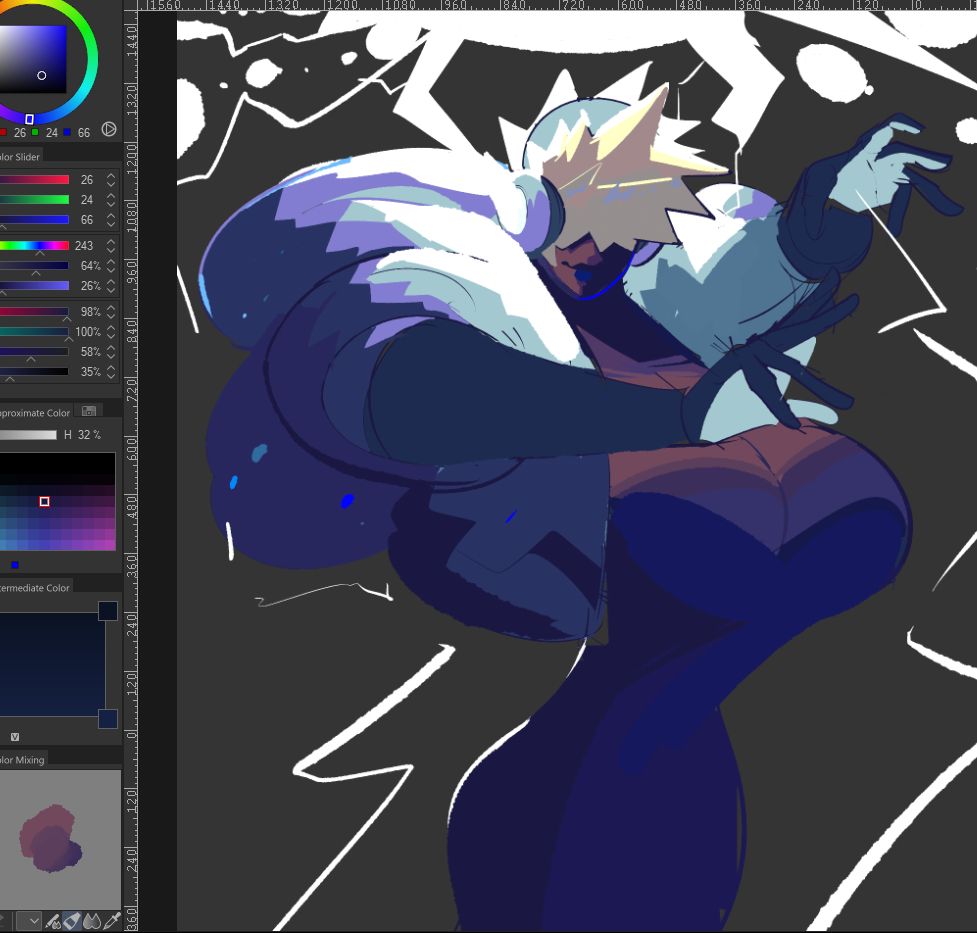977x933 pixels.
Task: Click the stepper next to 100% value
Action: 111,332
